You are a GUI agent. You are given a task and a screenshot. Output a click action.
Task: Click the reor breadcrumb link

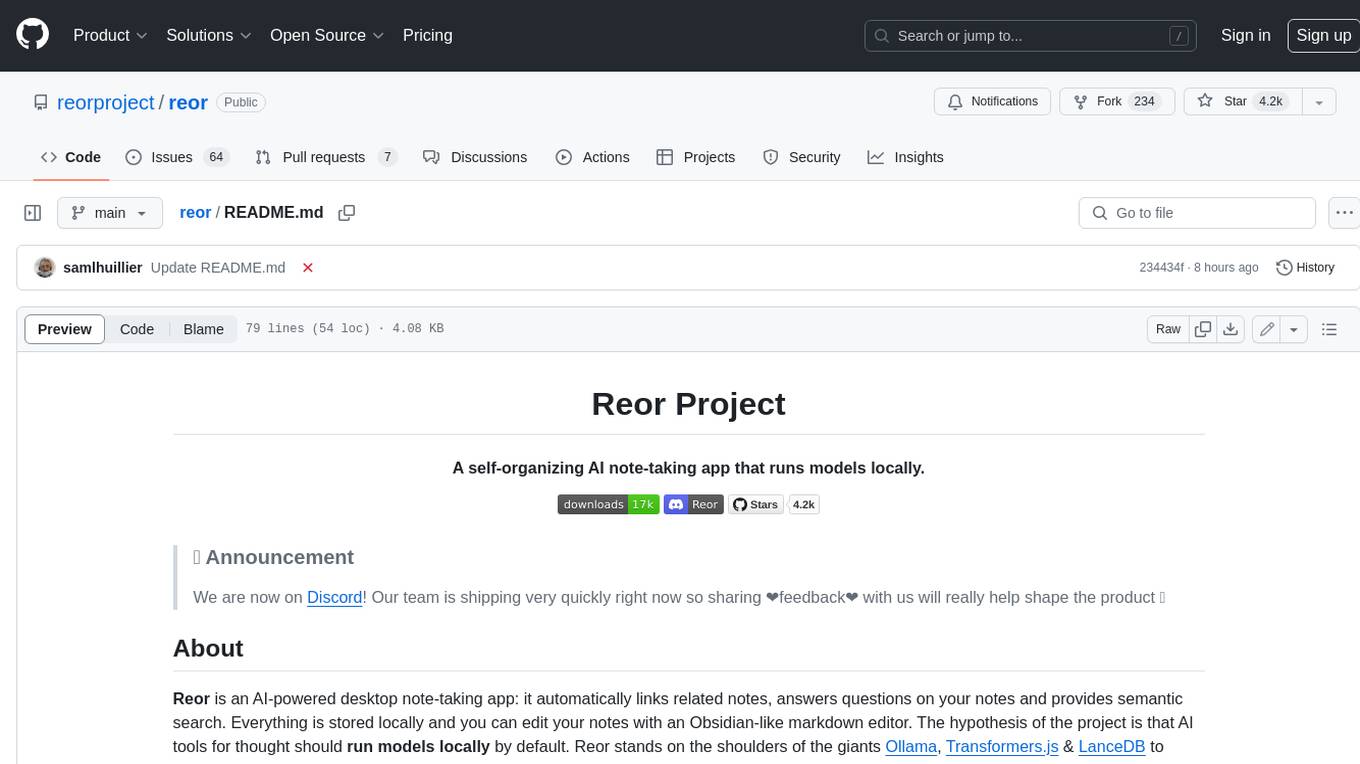coord(195,212)
